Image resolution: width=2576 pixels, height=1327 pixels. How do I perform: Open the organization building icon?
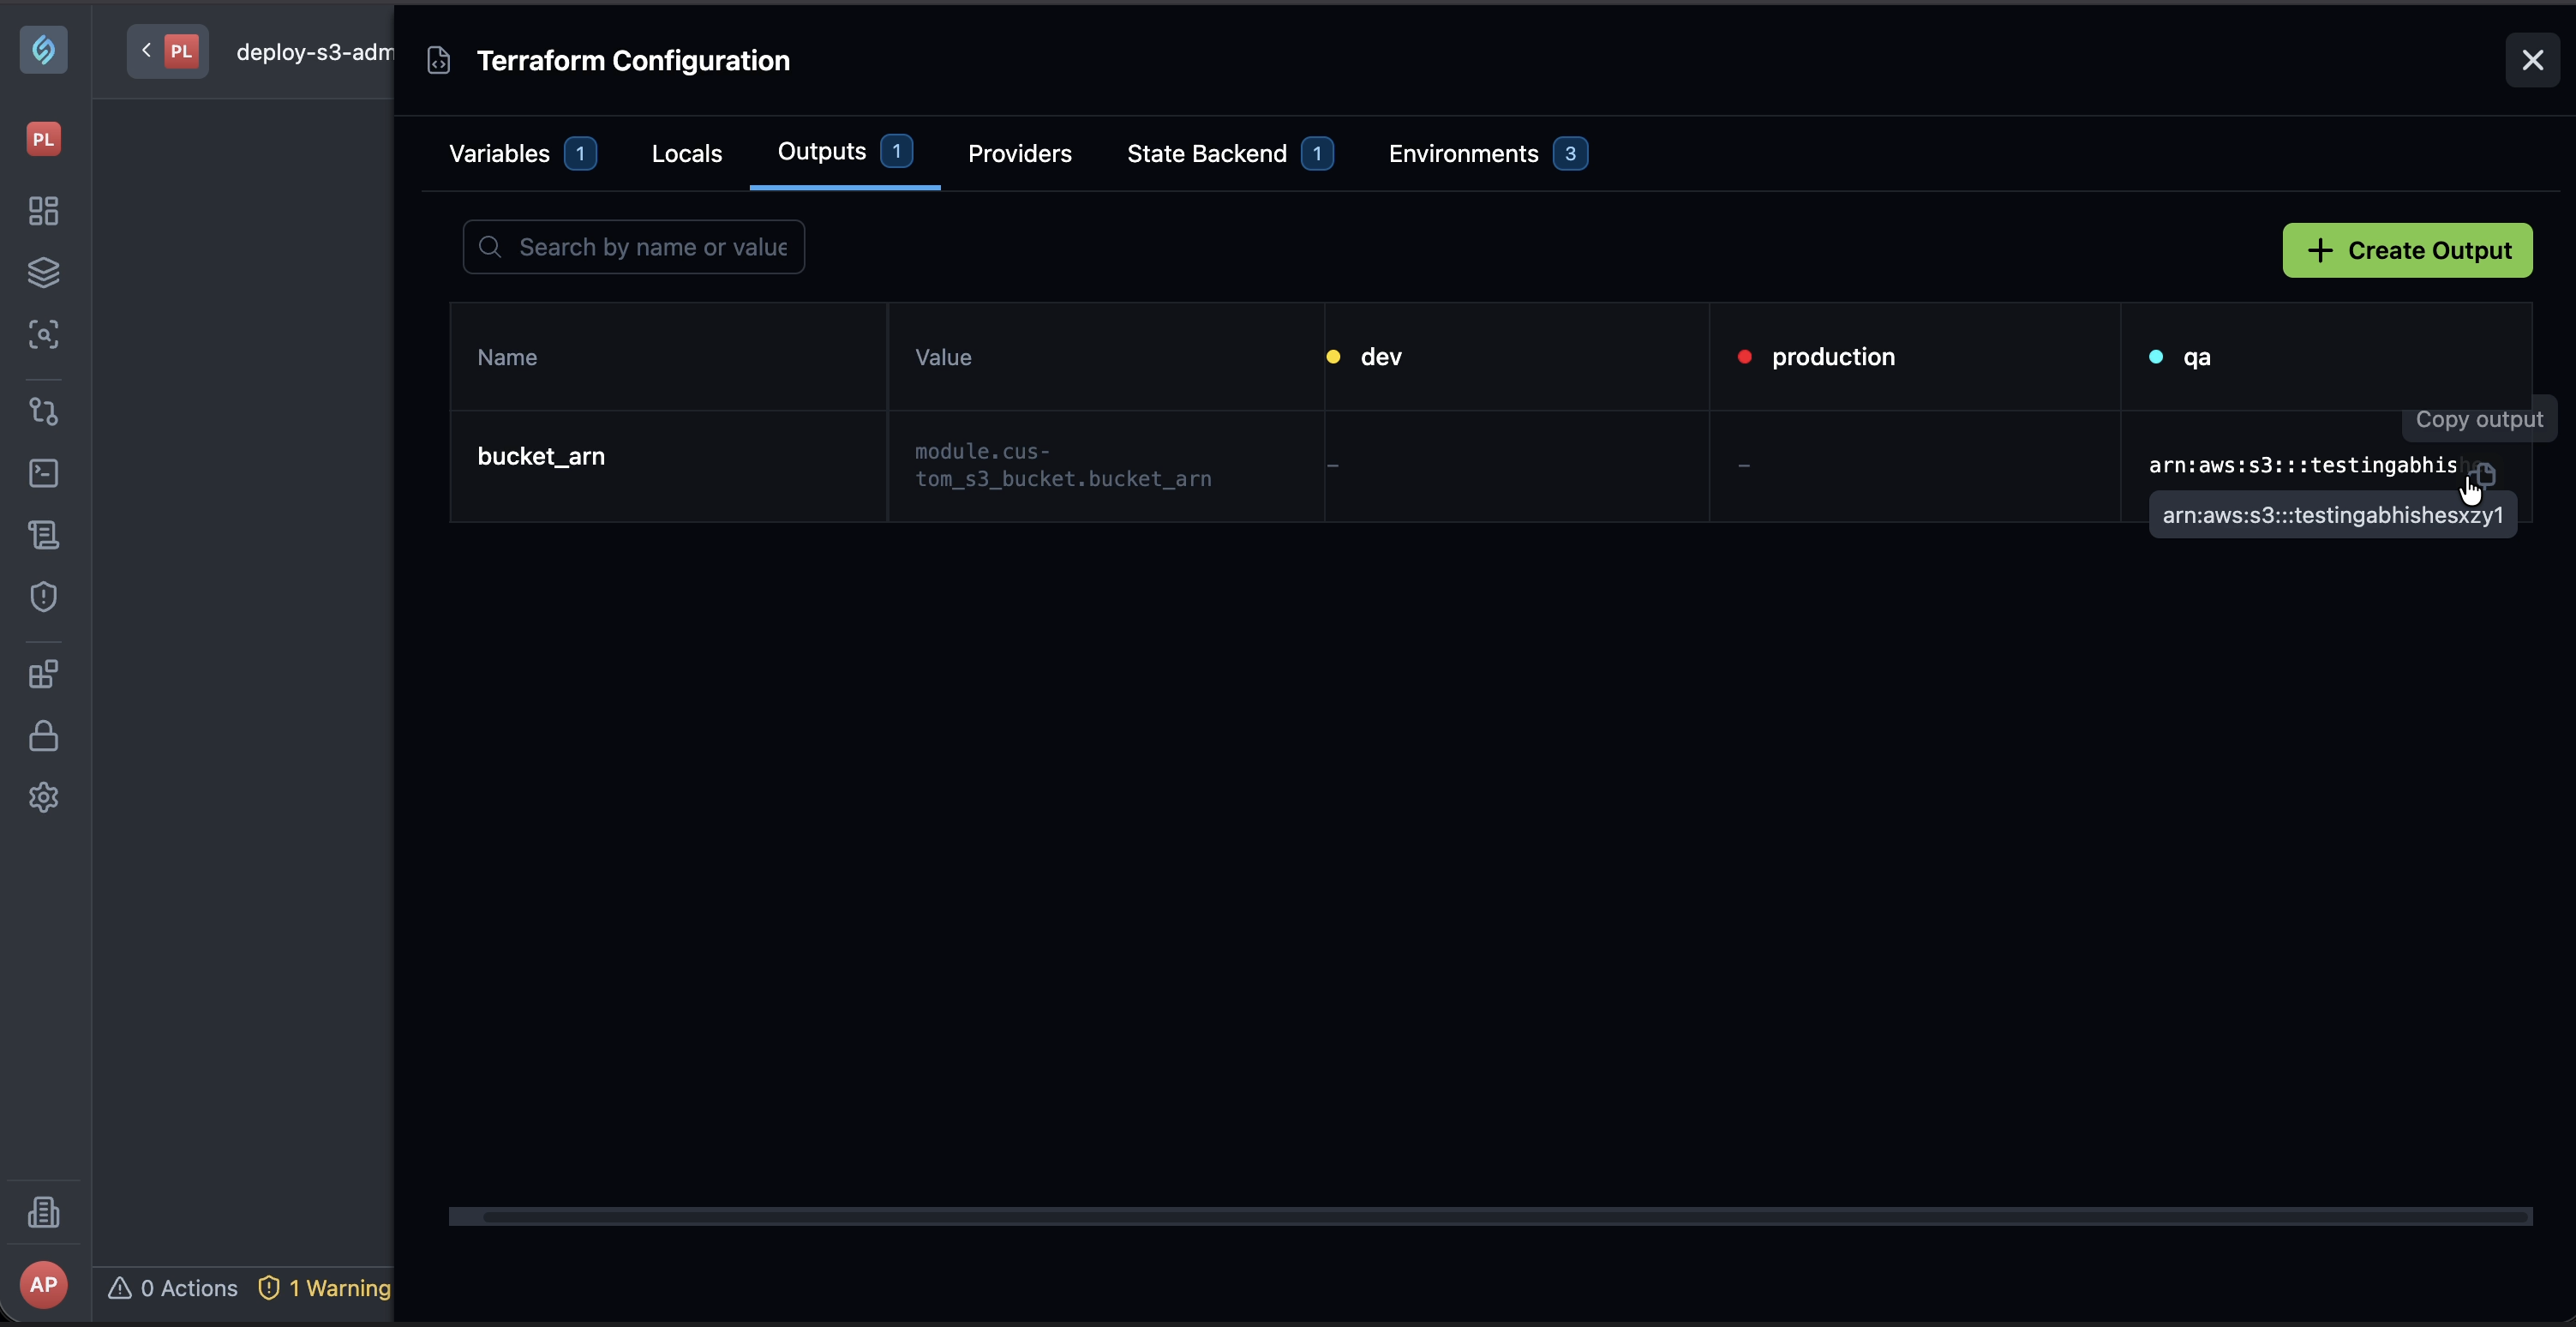(43, 1212)
